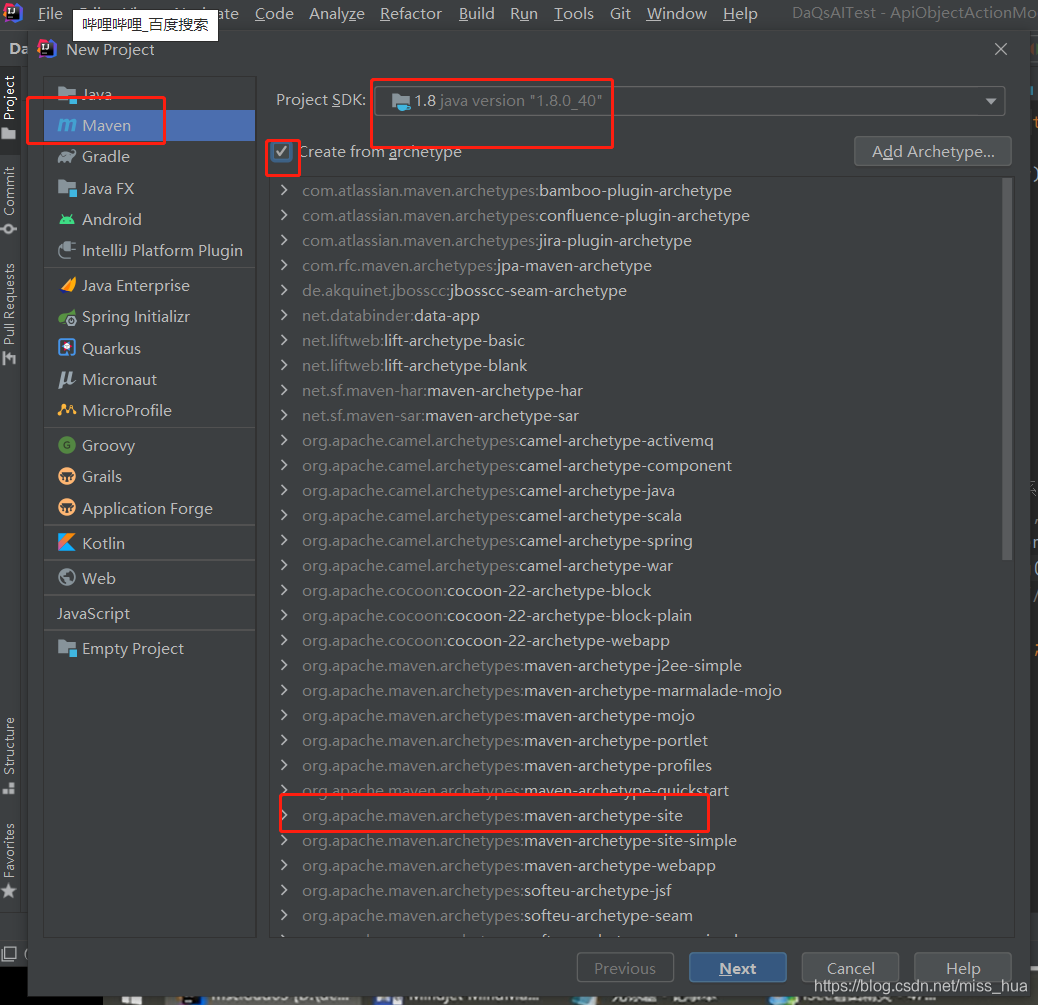Select the lift-archetype-basic archetype
Screen dimensions: 1038x1005
click(413, 340)
